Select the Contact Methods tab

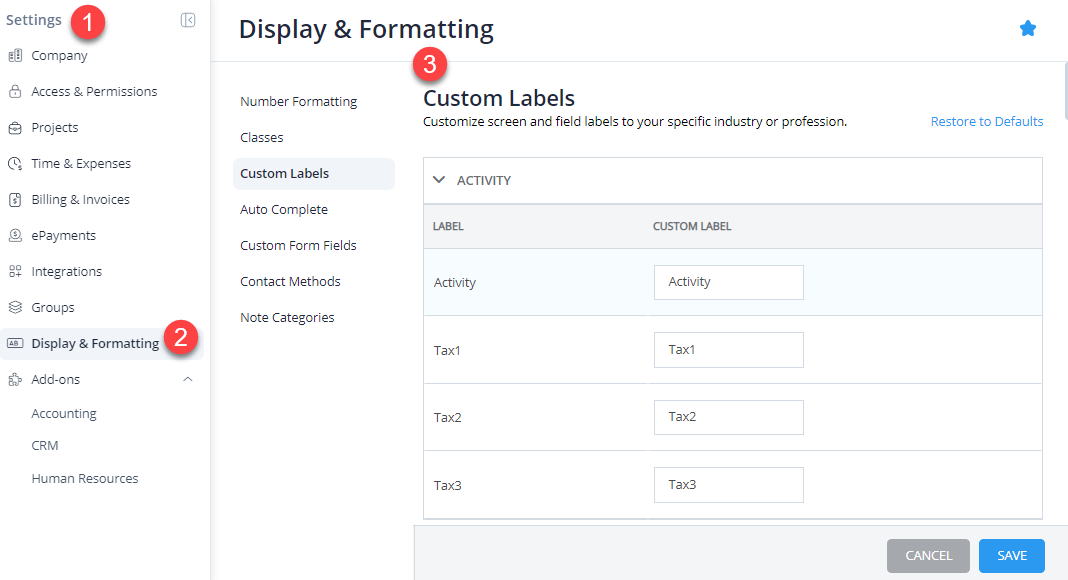290,281
